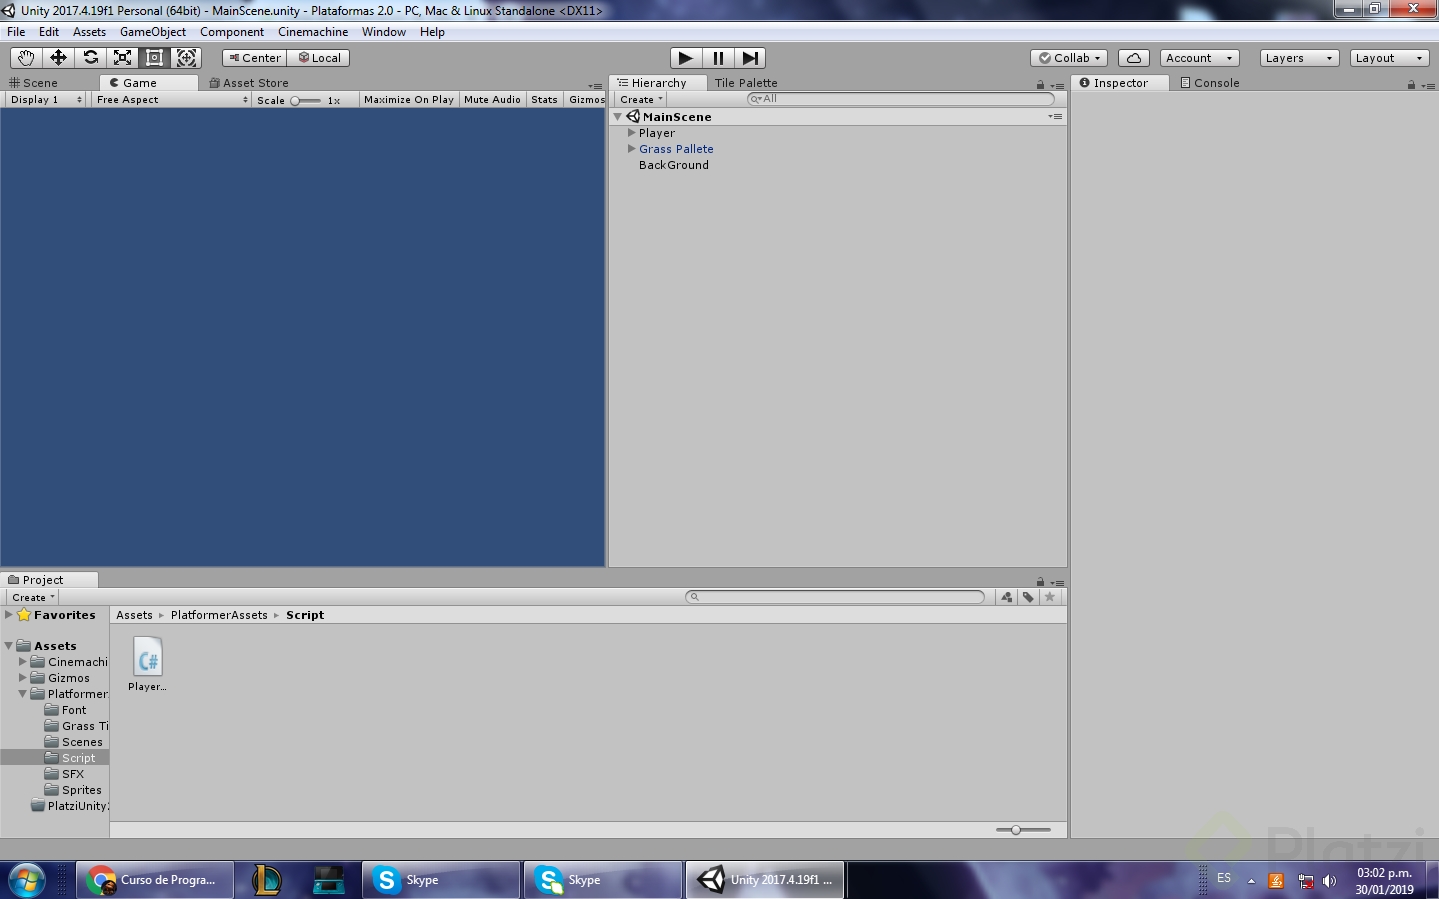Switch to Chrome in the taskbar
The image size is (1439, 899).
(x=155, y=880)
